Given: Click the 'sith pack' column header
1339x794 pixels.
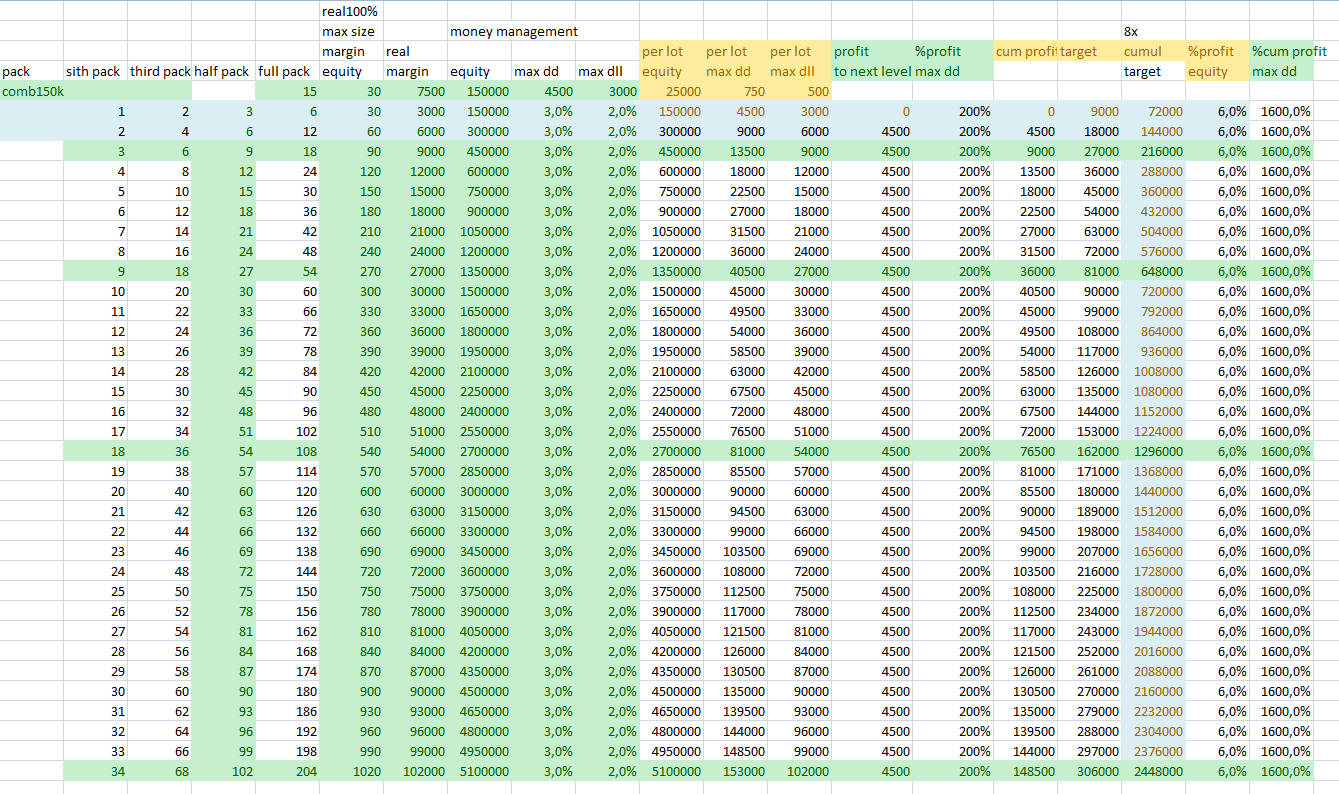Looking at the screenshot, I should tap(96, 71).
